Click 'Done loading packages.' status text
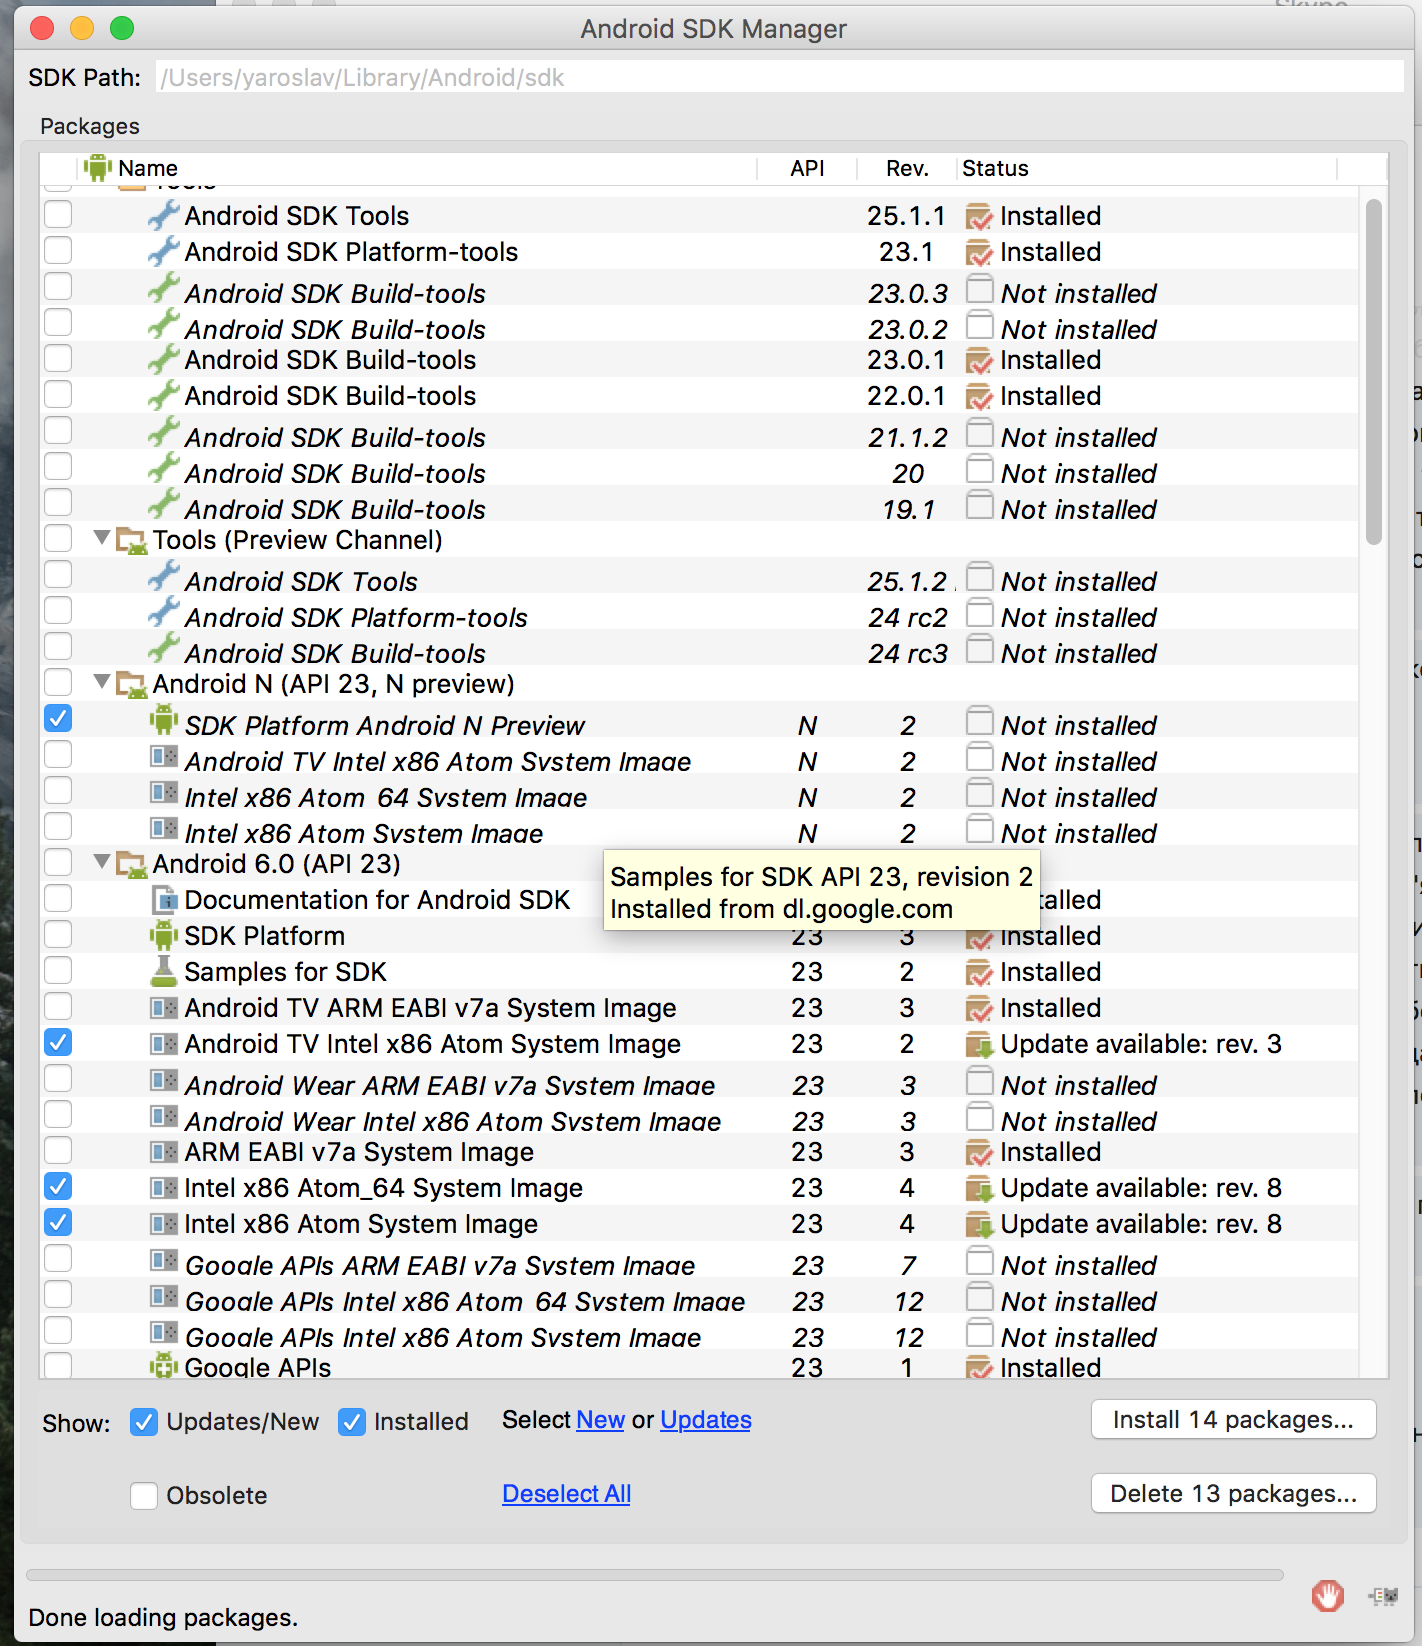The image size is (1422, 1646). tap(163, 1618)
